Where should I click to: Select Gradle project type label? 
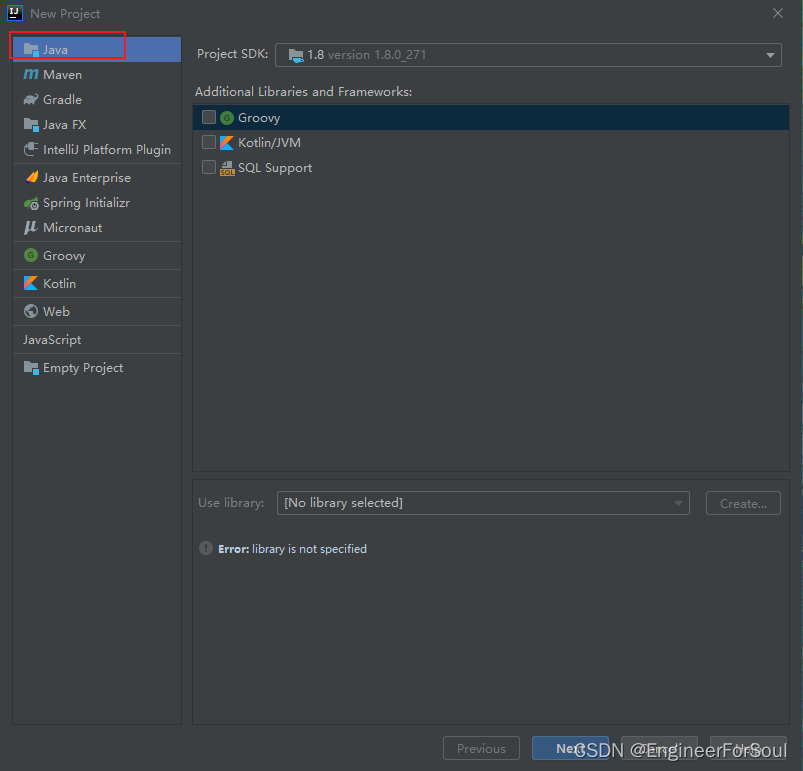[x=62, y=99]
